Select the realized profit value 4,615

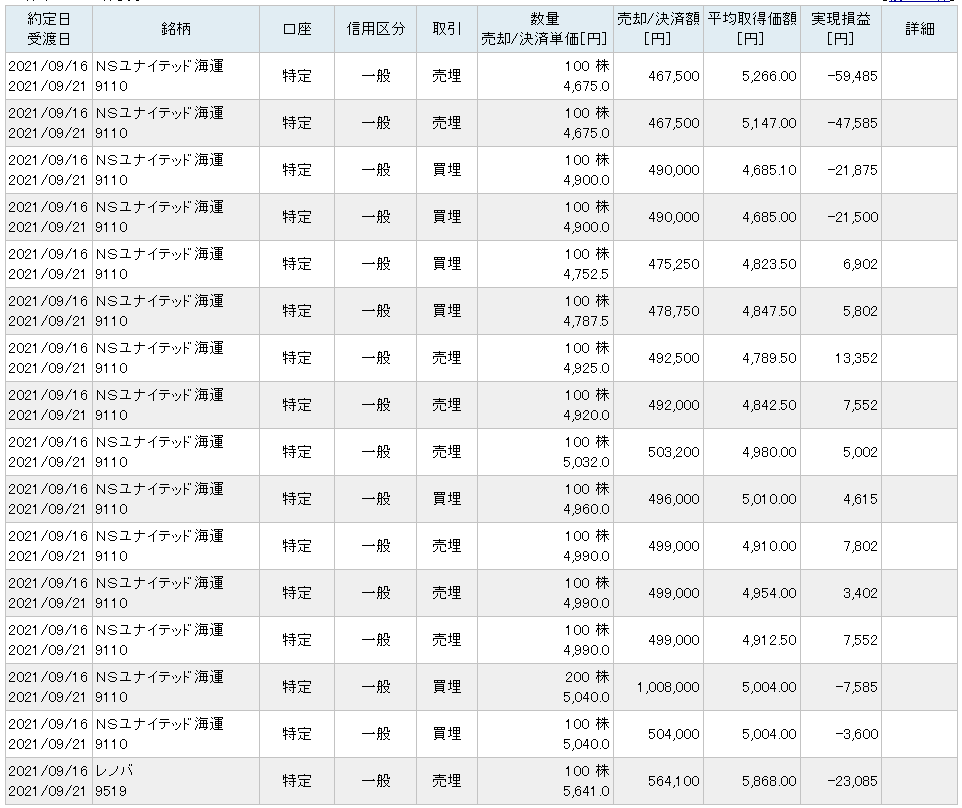coord(860,499)
